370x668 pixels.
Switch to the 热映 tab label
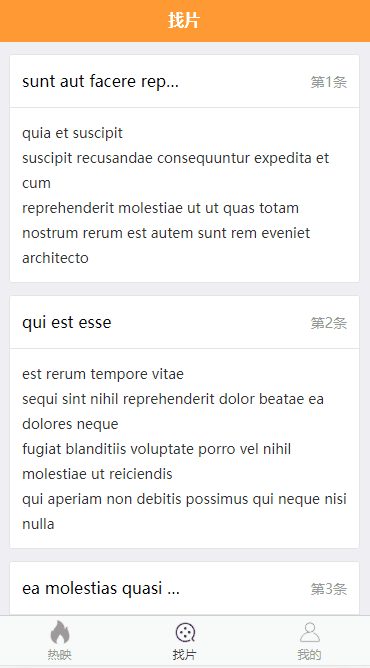(60, 654)
